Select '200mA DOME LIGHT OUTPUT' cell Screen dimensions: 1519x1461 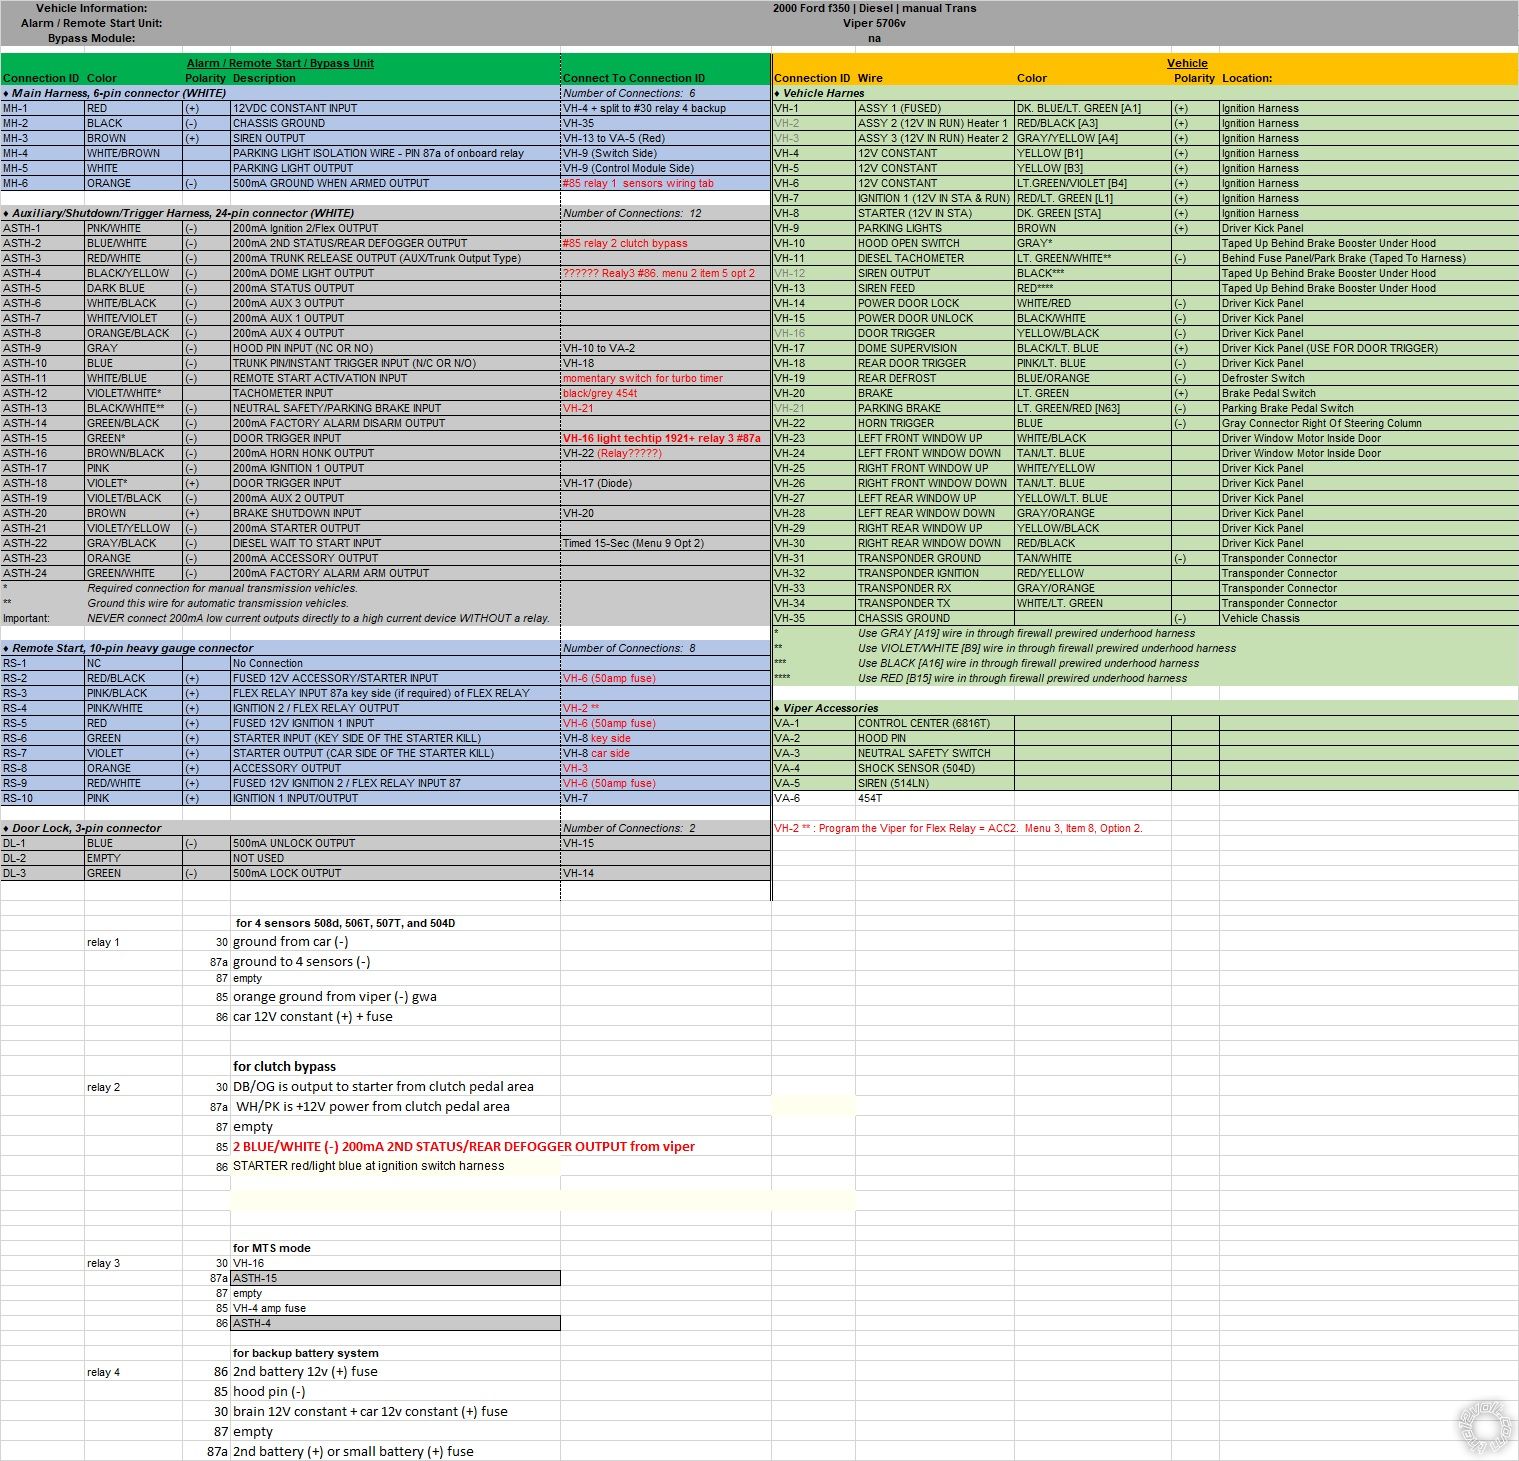(395, 273)
